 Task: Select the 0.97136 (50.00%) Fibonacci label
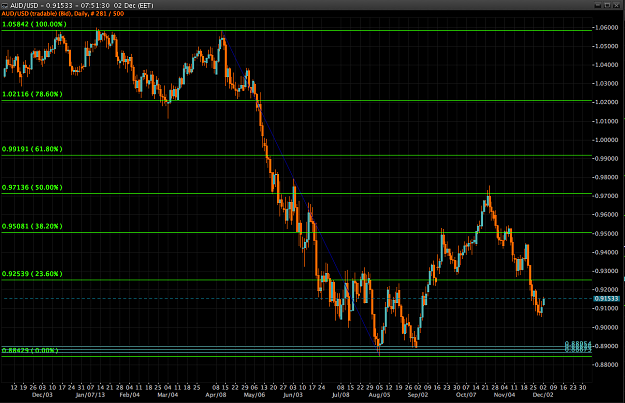pyautogui.click(x=32, y=187)
